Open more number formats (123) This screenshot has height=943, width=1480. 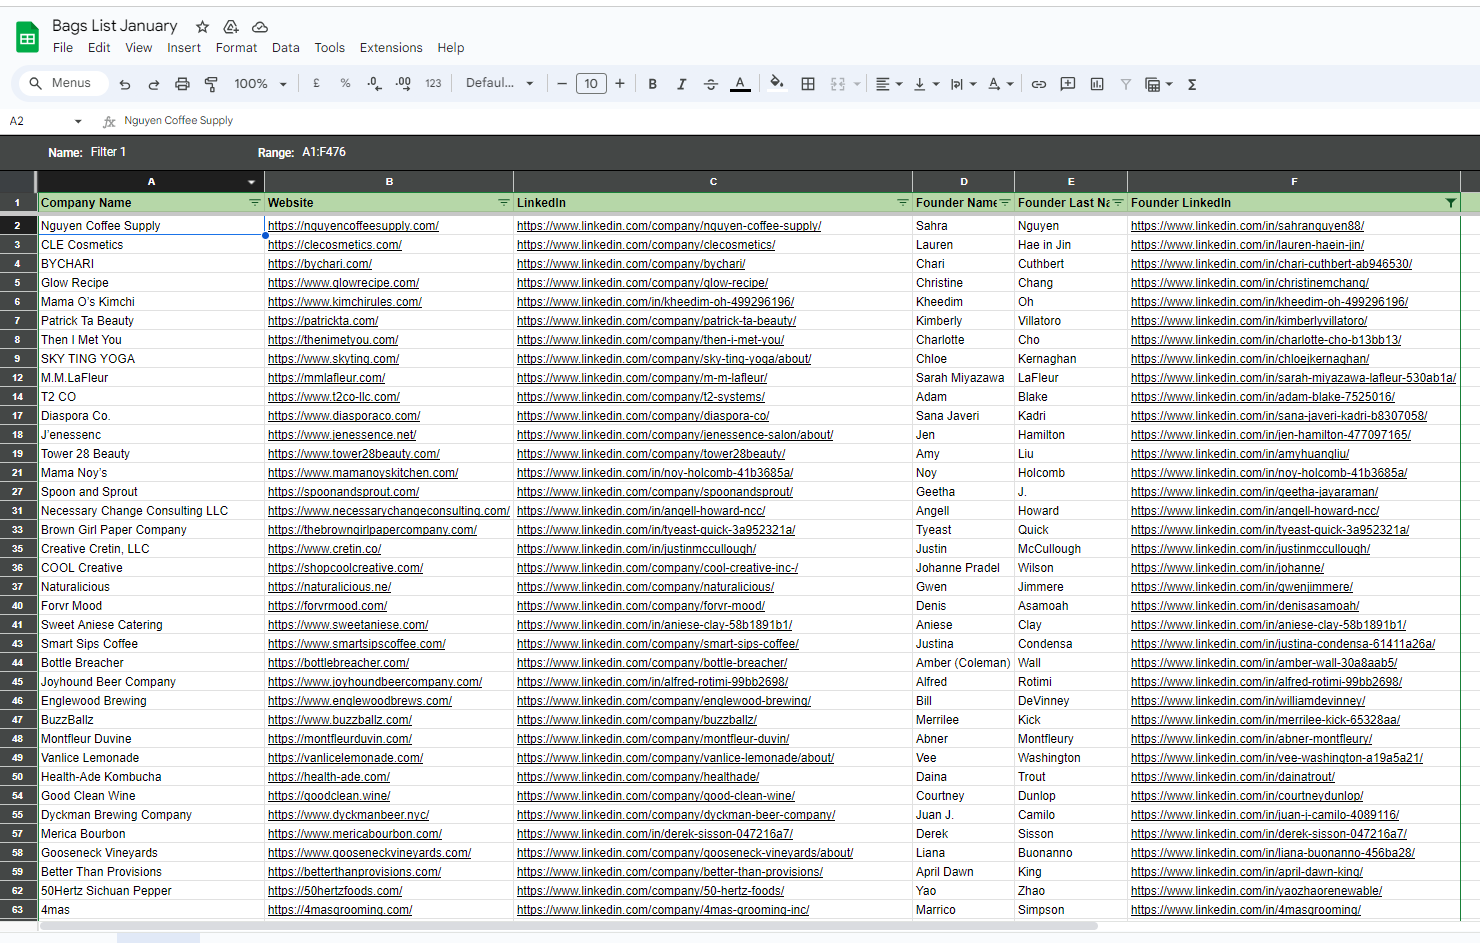pyautogui.click(x=433, y=84)
